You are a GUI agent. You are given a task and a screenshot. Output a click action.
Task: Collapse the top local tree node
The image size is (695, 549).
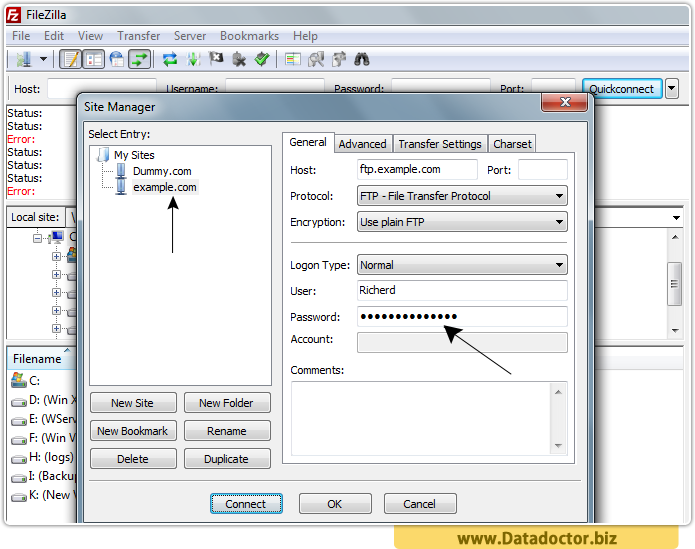click(x=38, y=238)
